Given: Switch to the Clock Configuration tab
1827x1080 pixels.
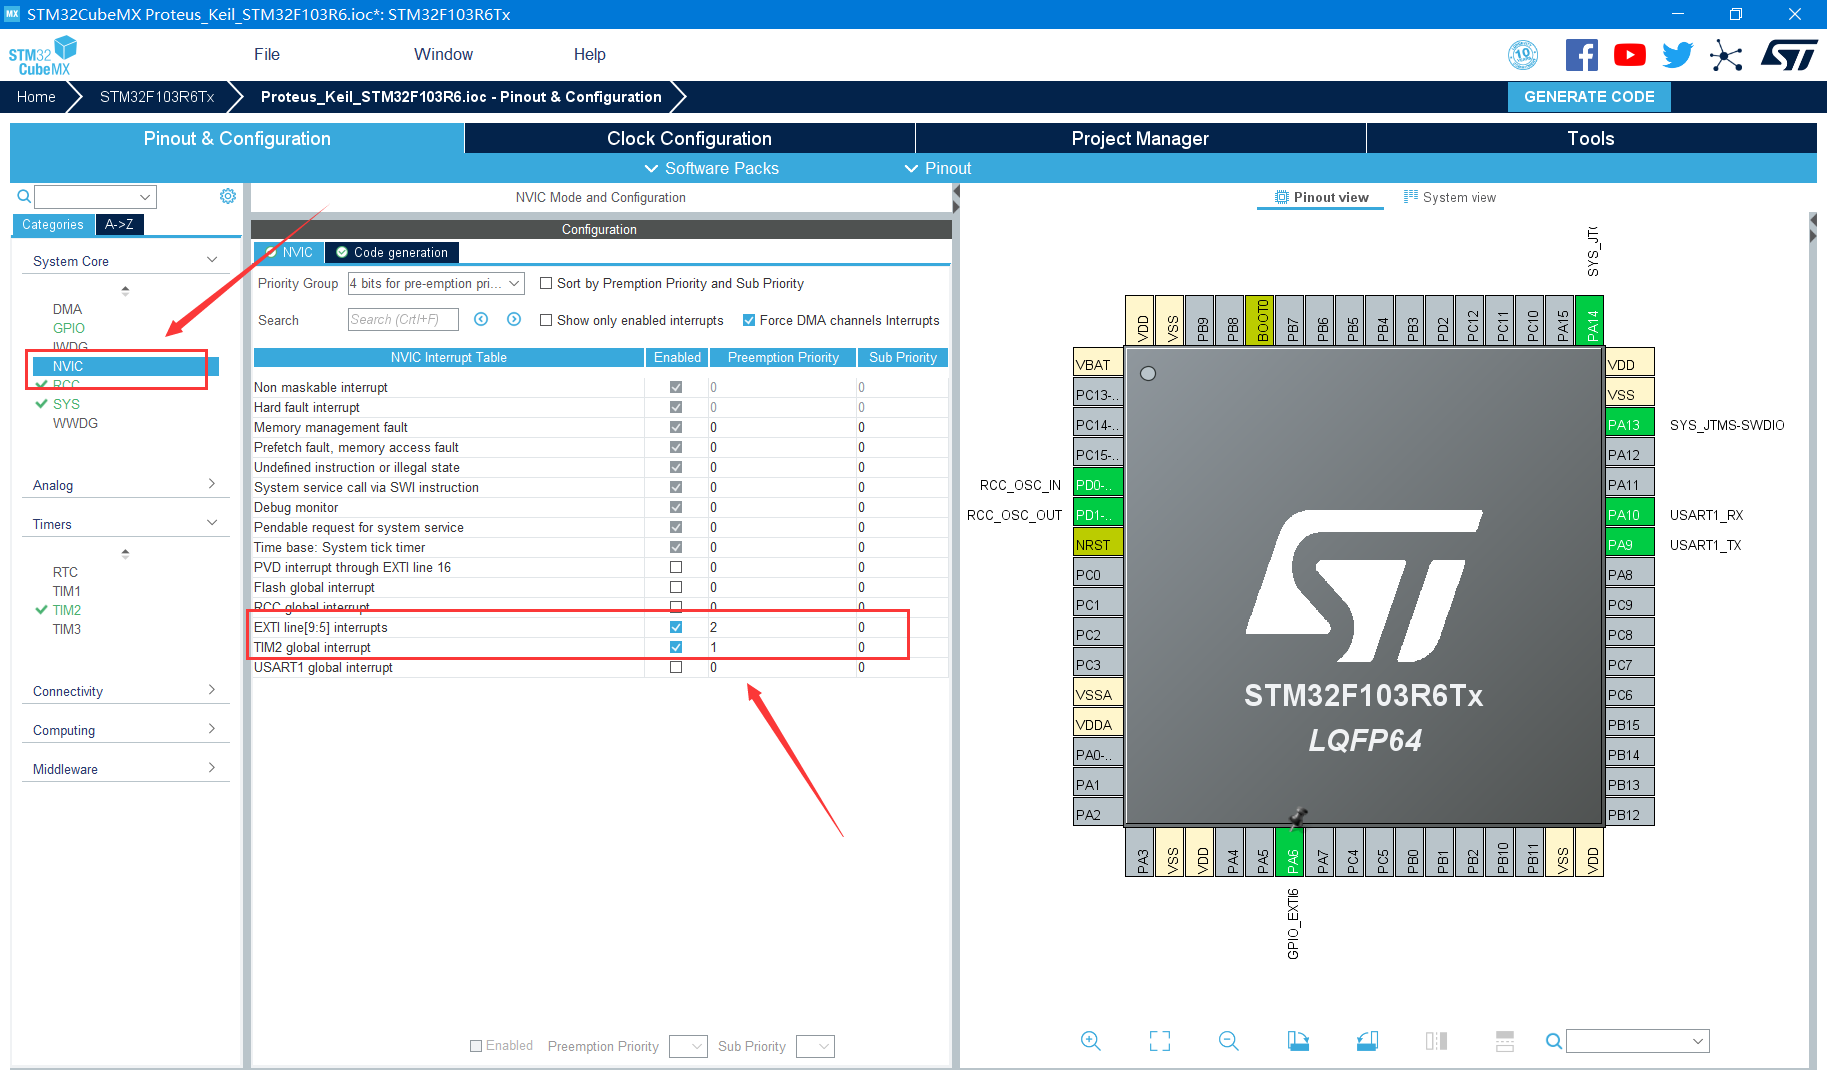Looking at the screenshot, I should (x=688, y=138).
